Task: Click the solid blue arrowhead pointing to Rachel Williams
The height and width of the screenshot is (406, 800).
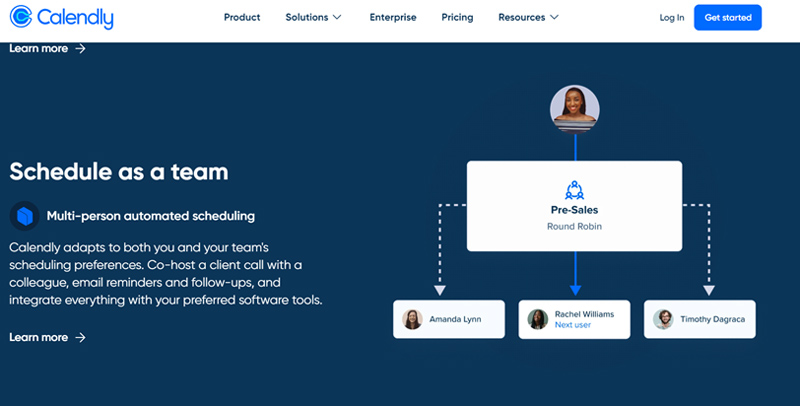Action: coord(575,289)
